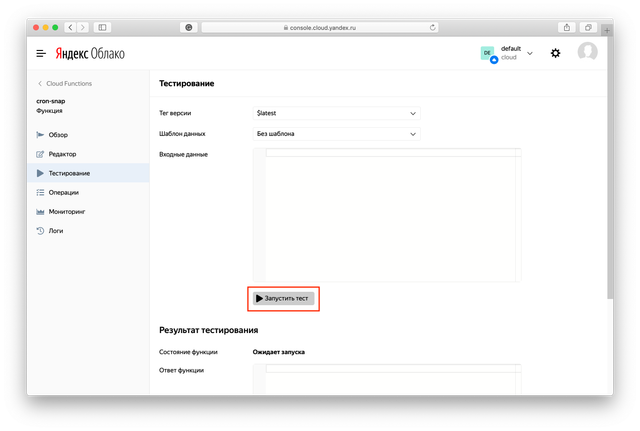This screenshot has height=431, width=640.
Task: Expand the Шаблон данных dropdown
Action: point(337,133)
